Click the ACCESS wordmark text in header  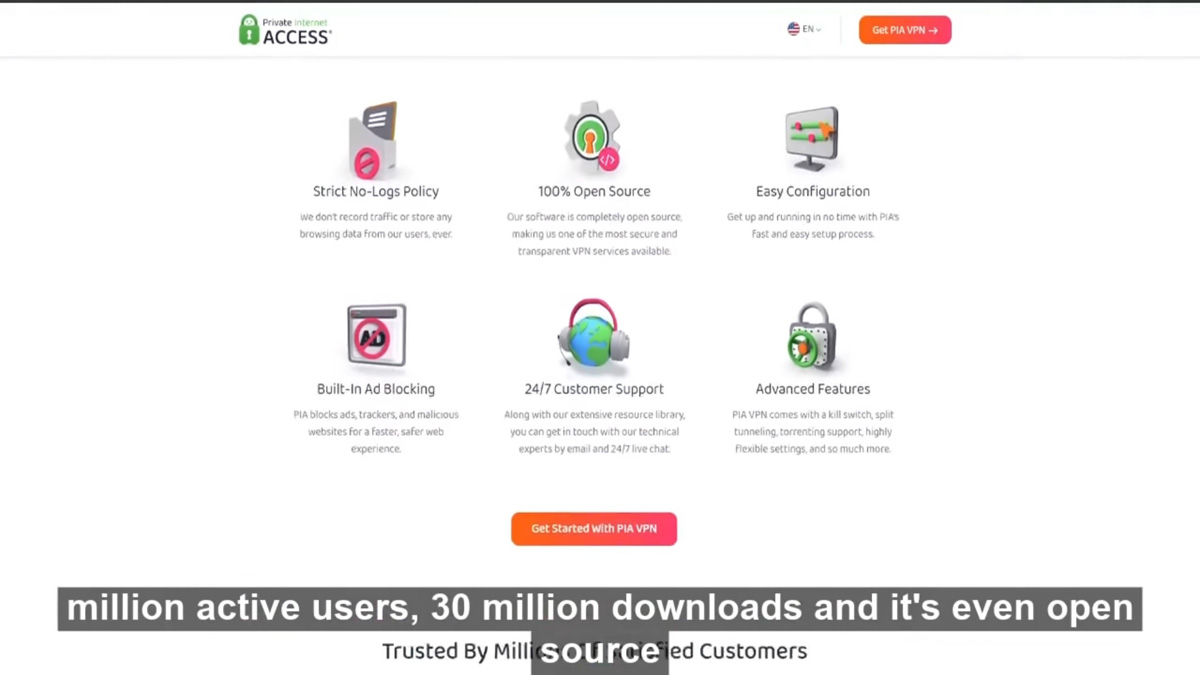pyautogui.click(x=296, y=37)
